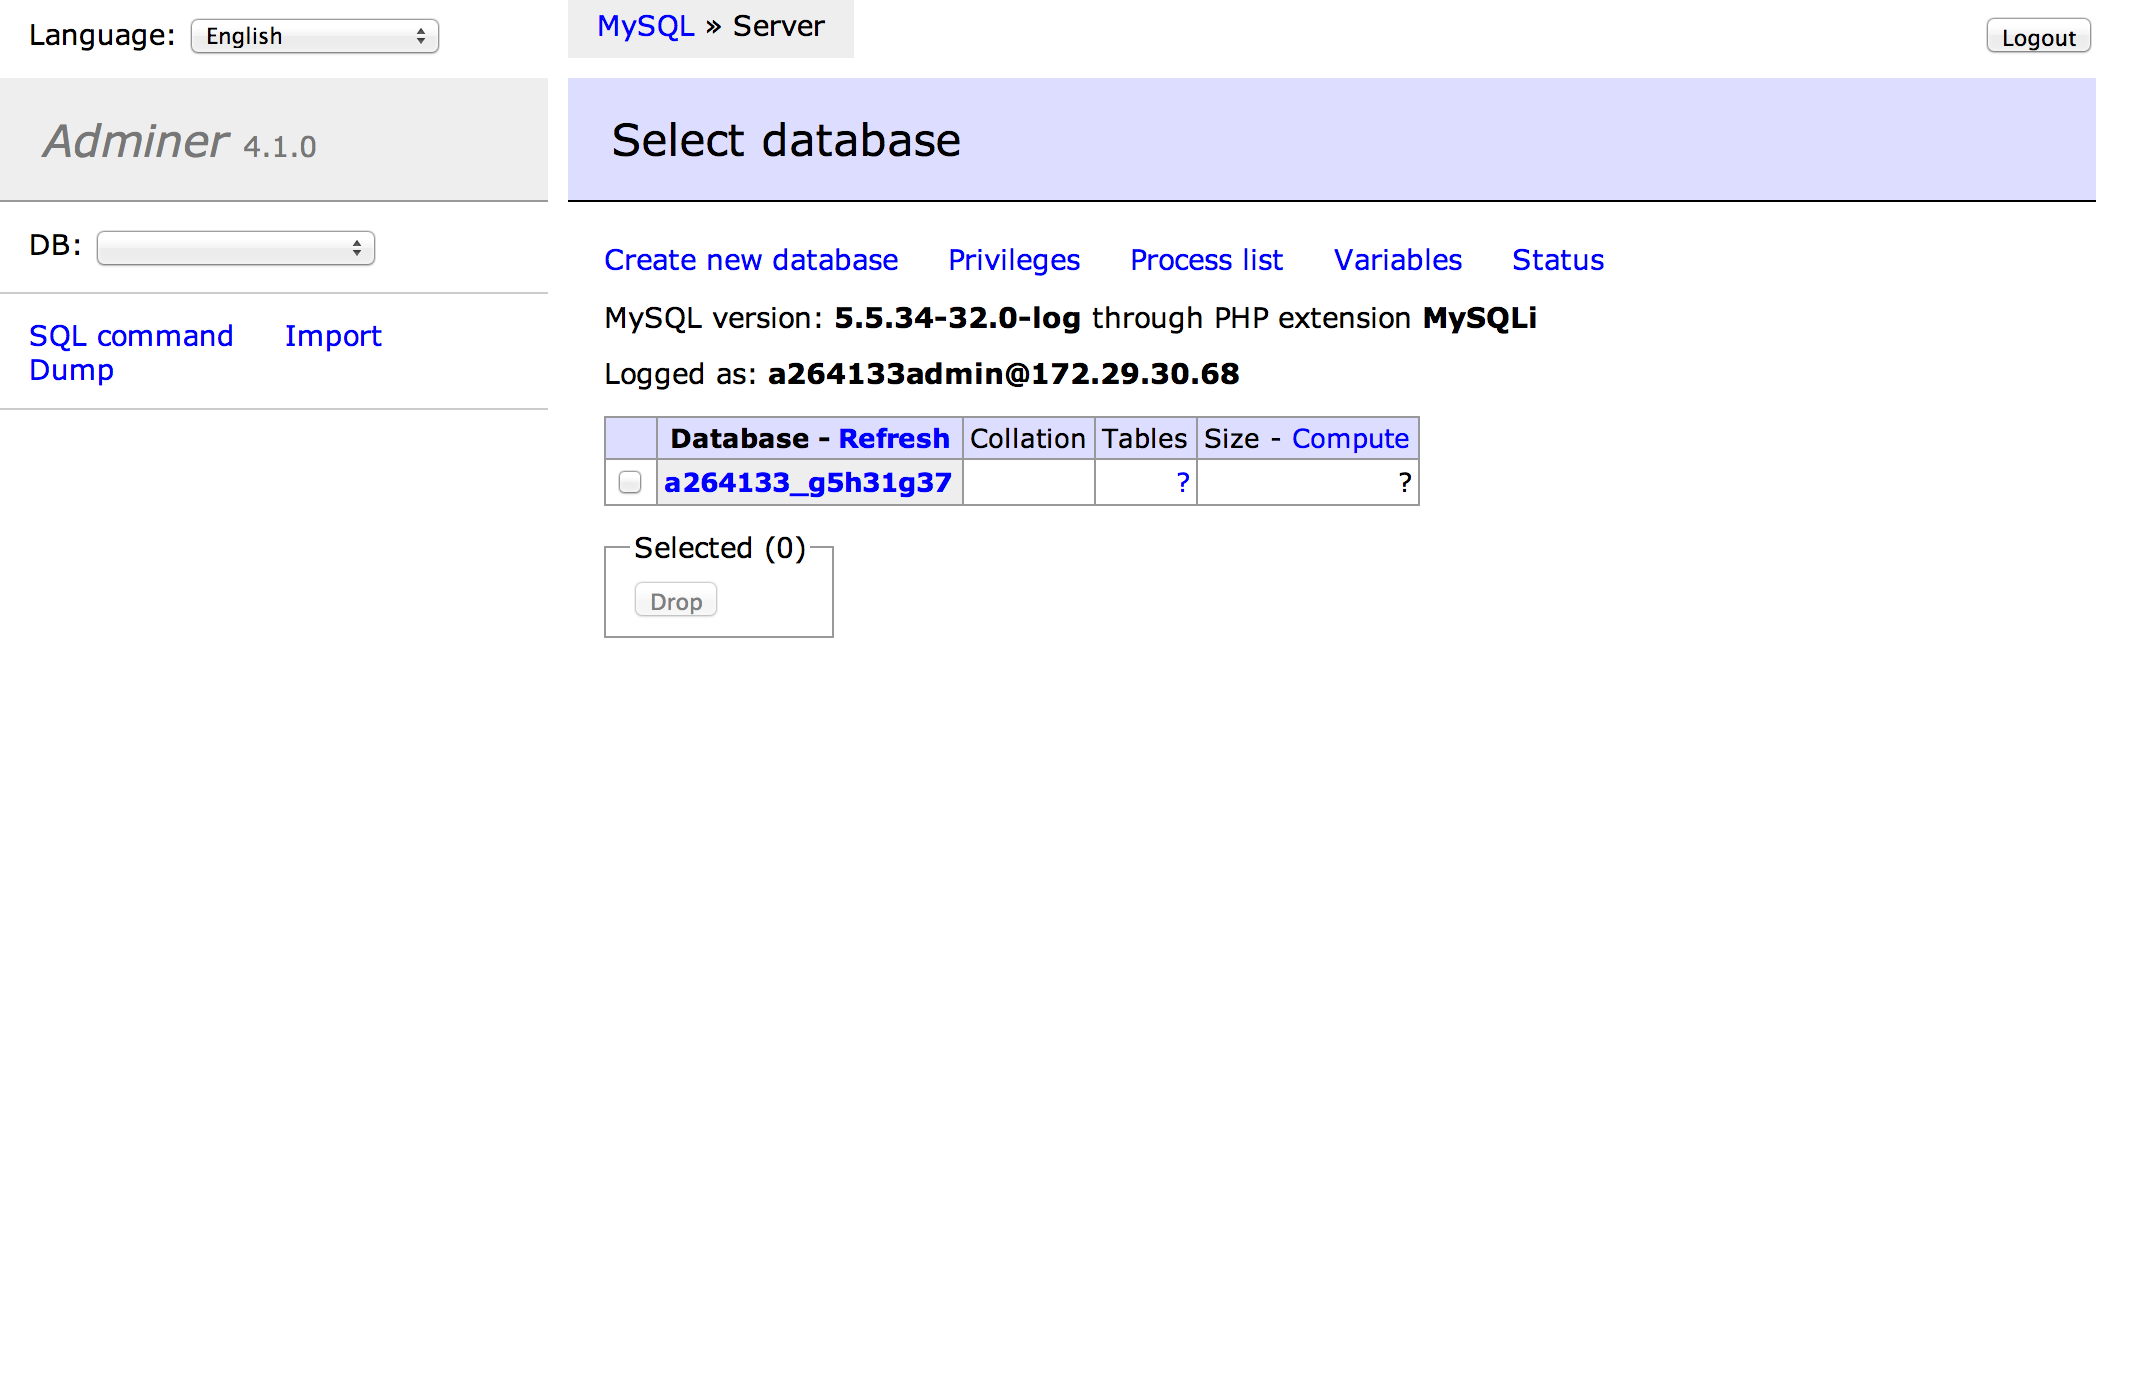2136x1384 pixels.
Task: Check the a264133_g5h31g37 database checkbox
Action: pos(630,483)
